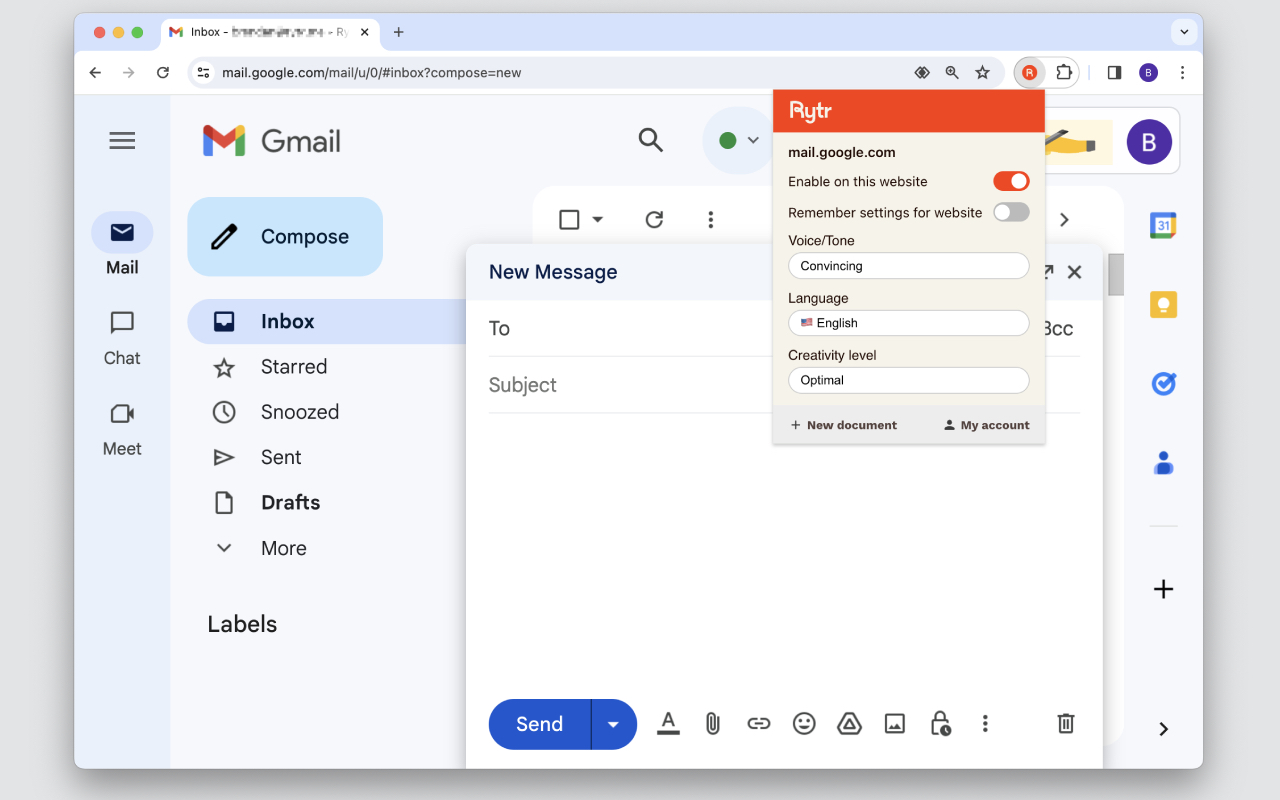Image resolution: width=1280 pixels, height=800 pixels.
Task: Turn on confidential mode with the lock icon
Action: click(x=939, y=723)
